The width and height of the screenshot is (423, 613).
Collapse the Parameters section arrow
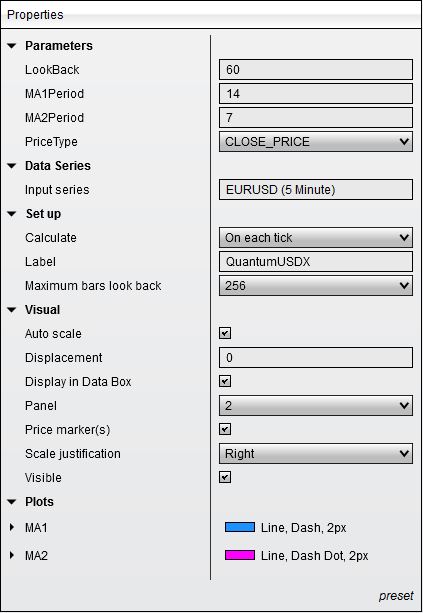12,46
